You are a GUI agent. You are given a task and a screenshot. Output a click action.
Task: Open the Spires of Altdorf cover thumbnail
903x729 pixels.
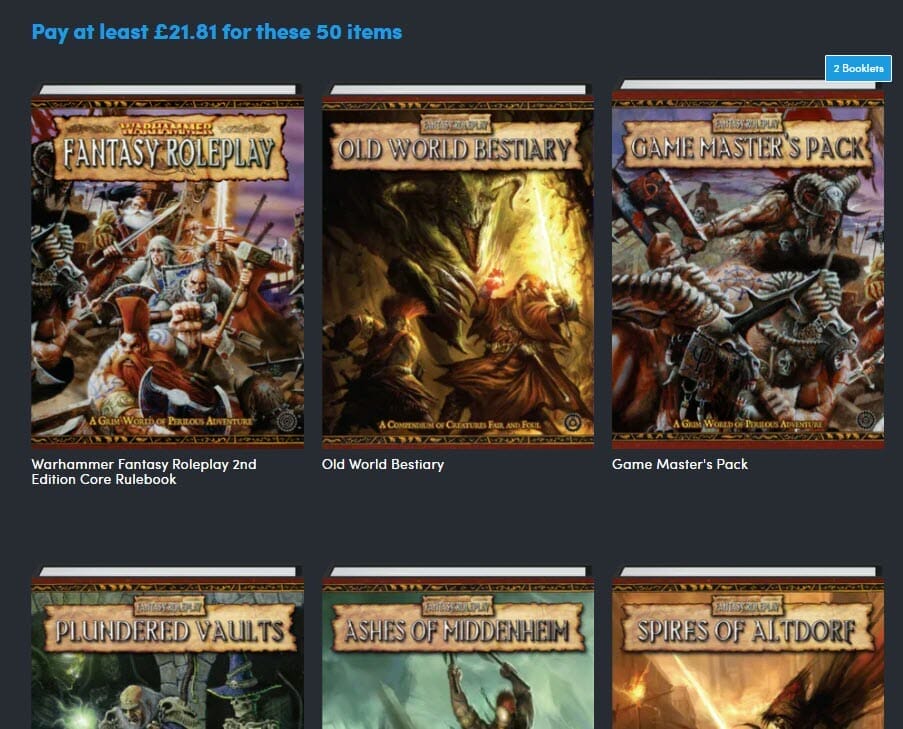tap(747, 660)
